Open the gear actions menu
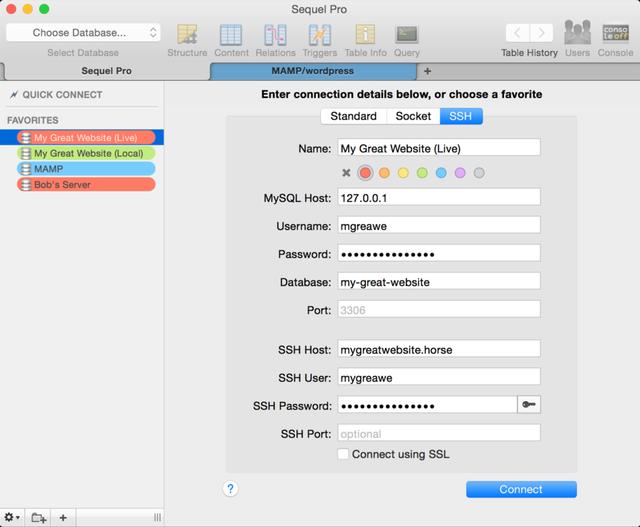 pos(12,518)
